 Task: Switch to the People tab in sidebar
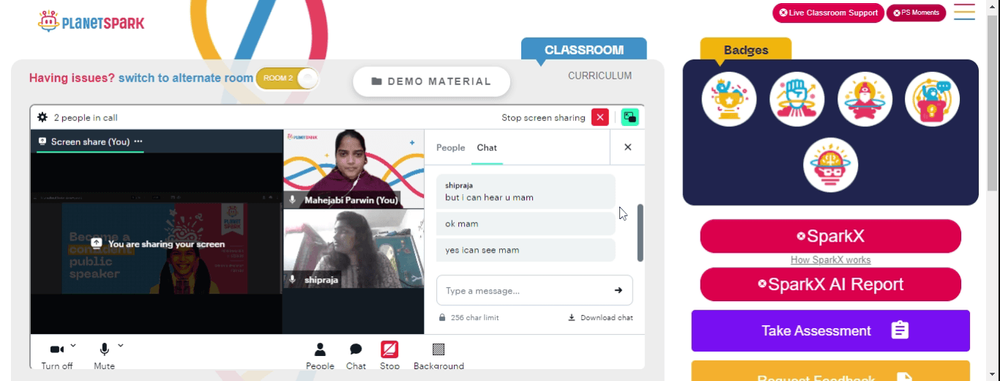tap(450, 147)
